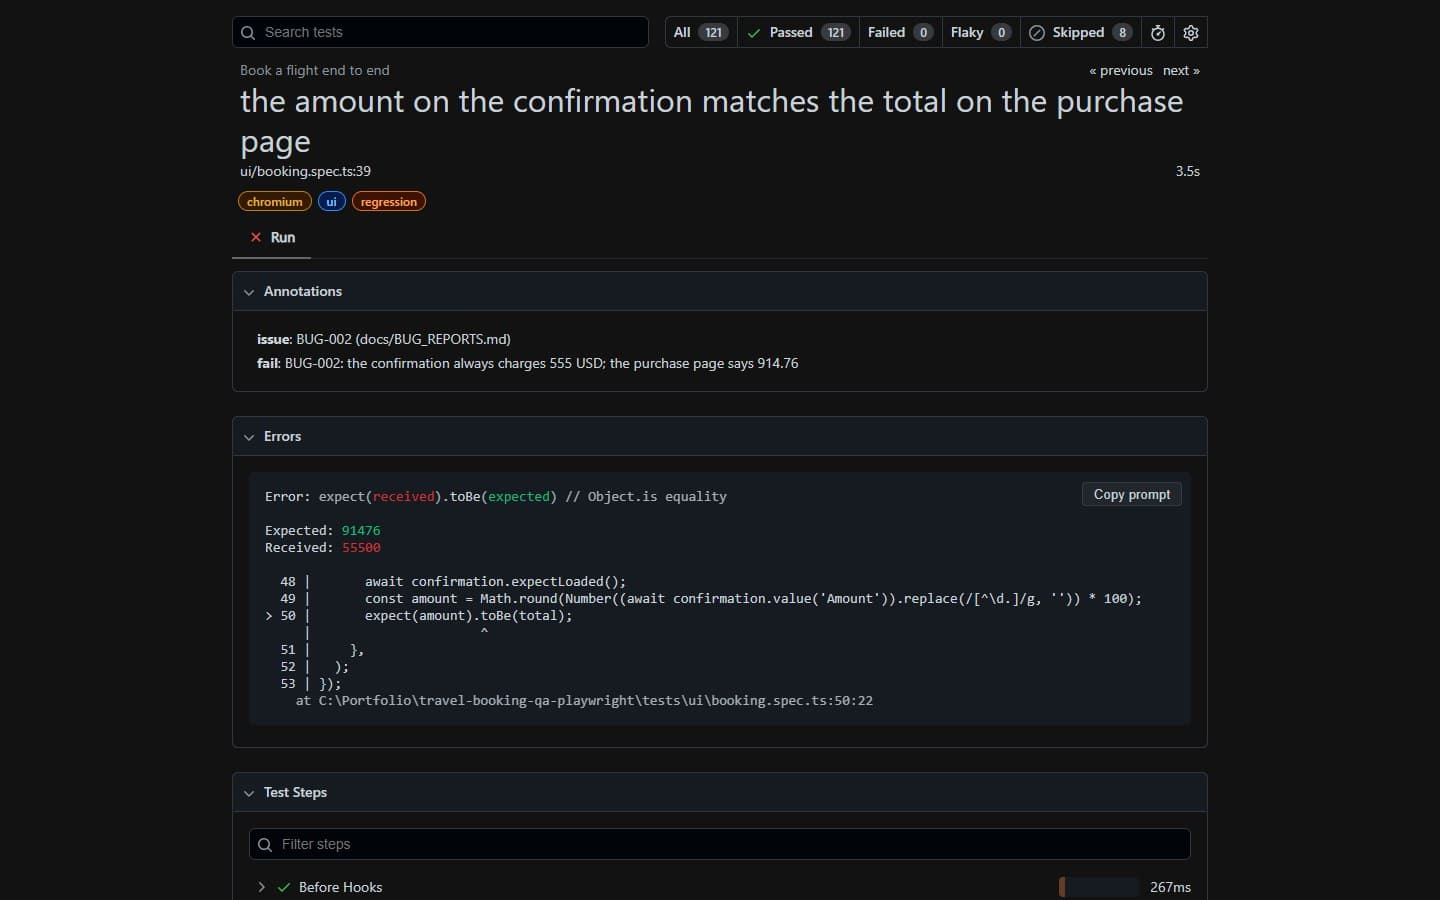The image size is (1440, 900).
Task: Click the BUG-002 issue annotation line
Action: (x=384, y=340)
